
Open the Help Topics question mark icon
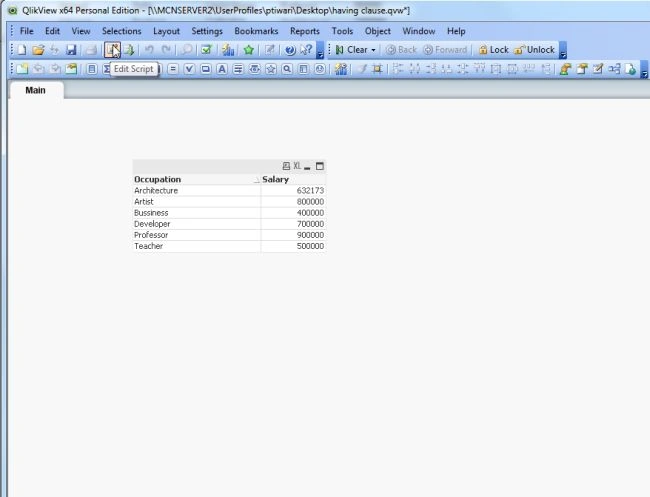[290, 50]
